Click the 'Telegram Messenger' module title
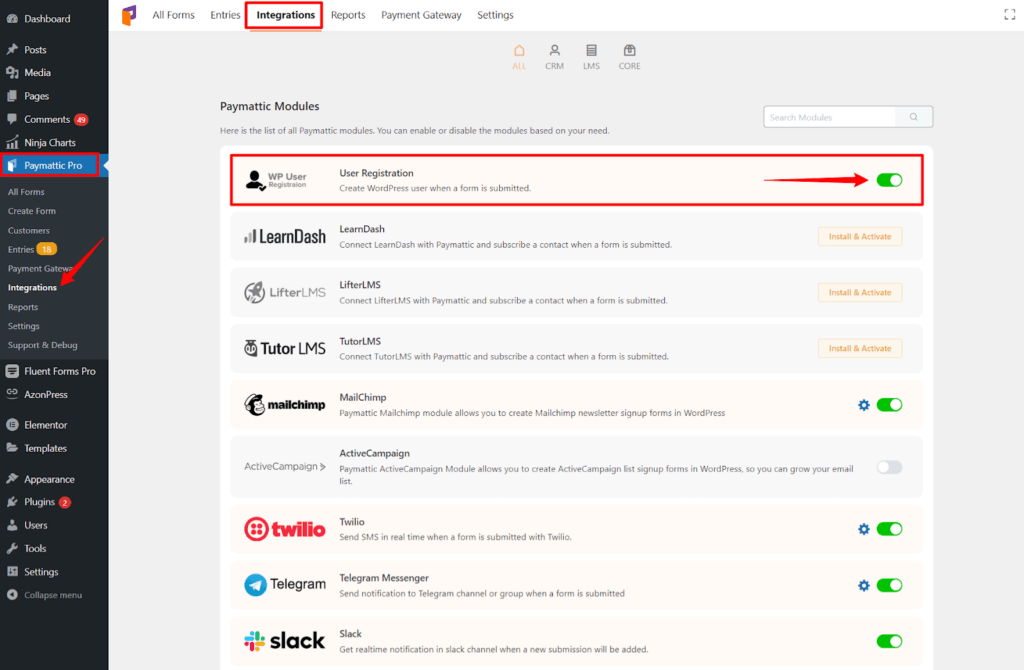1024x670 pixels. pos(384,578)
